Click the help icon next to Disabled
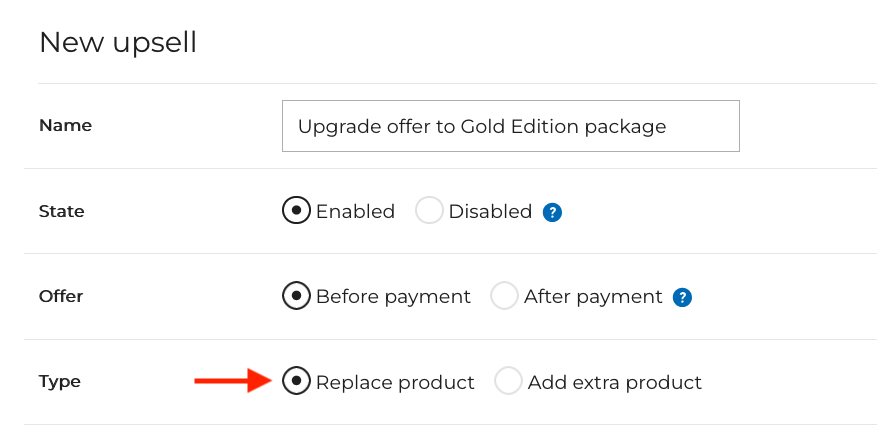This screenshot has height=433, width=877. [x=552, y=212]
